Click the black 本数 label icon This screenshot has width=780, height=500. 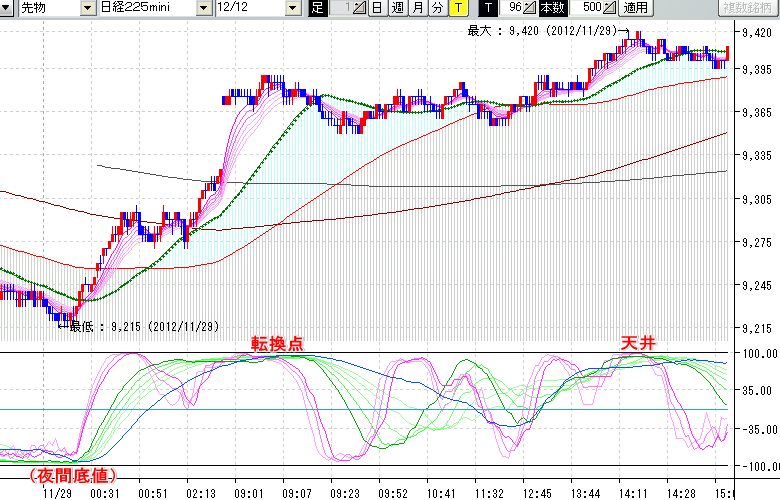551,8
